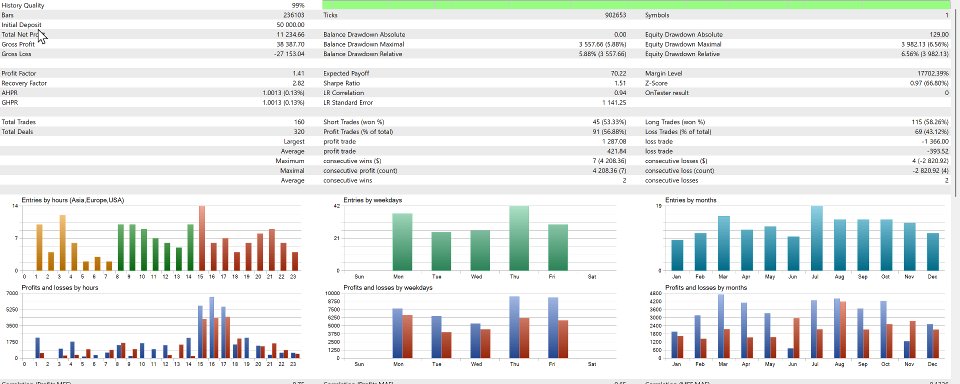
Task: Click the Equity Drawdown Relative label
Action: click(683, 54)
